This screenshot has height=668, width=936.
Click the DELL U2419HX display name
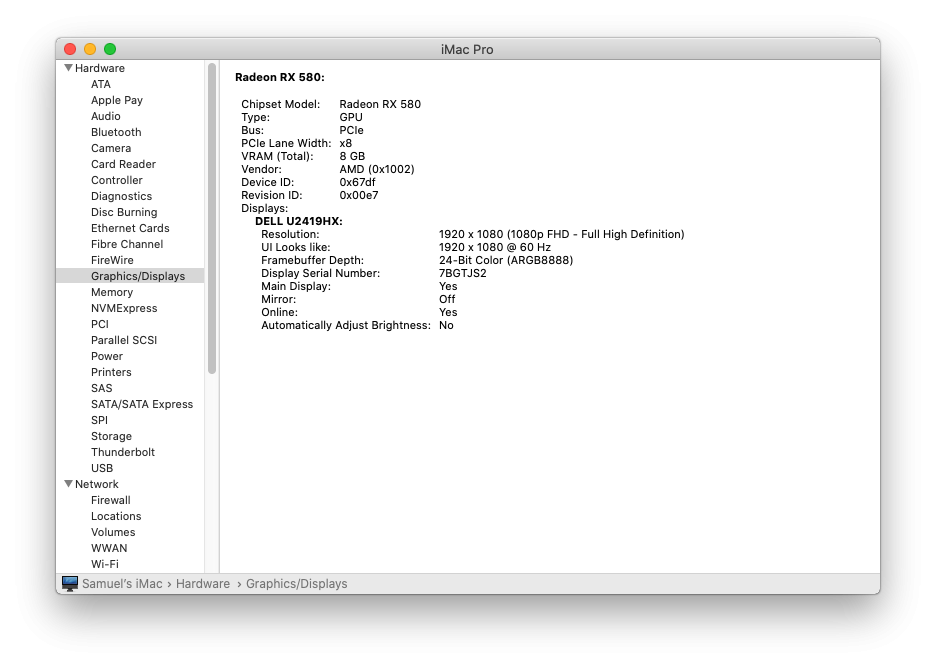click(x=299, y=221)
